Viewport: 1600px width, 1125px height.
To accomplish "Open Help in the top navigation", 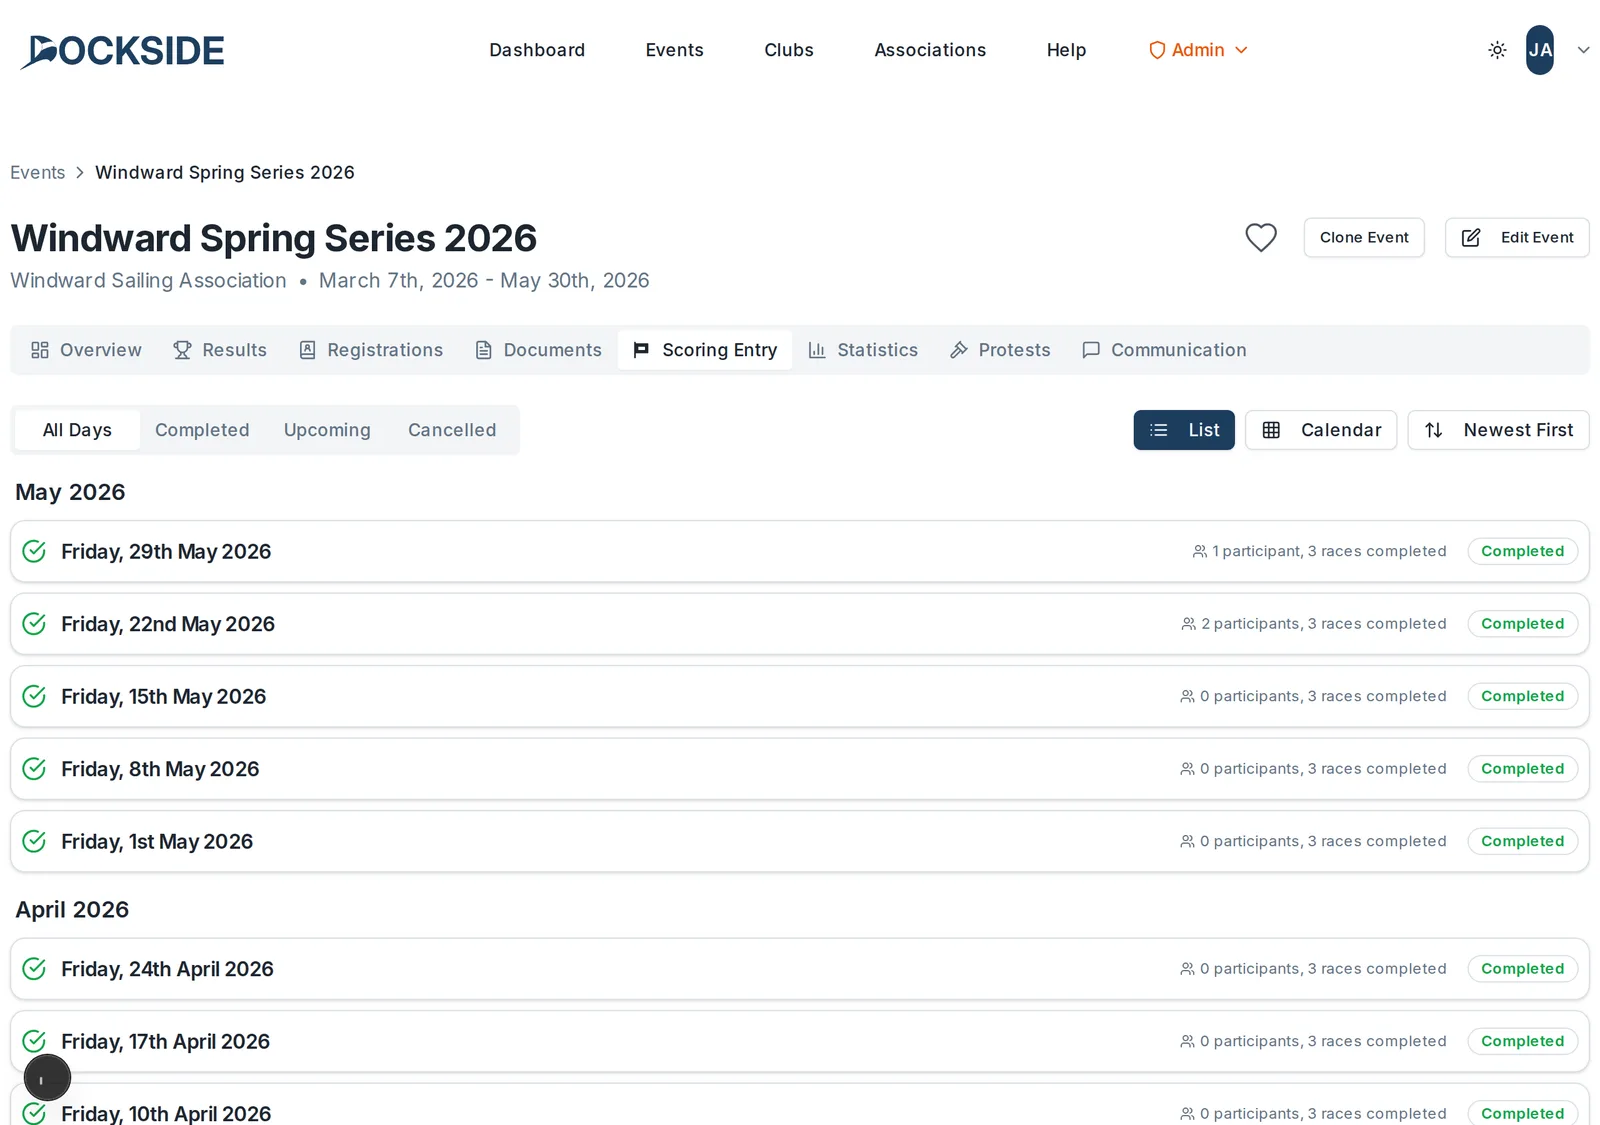I will pyautogui.click(x=1066, y=50).
